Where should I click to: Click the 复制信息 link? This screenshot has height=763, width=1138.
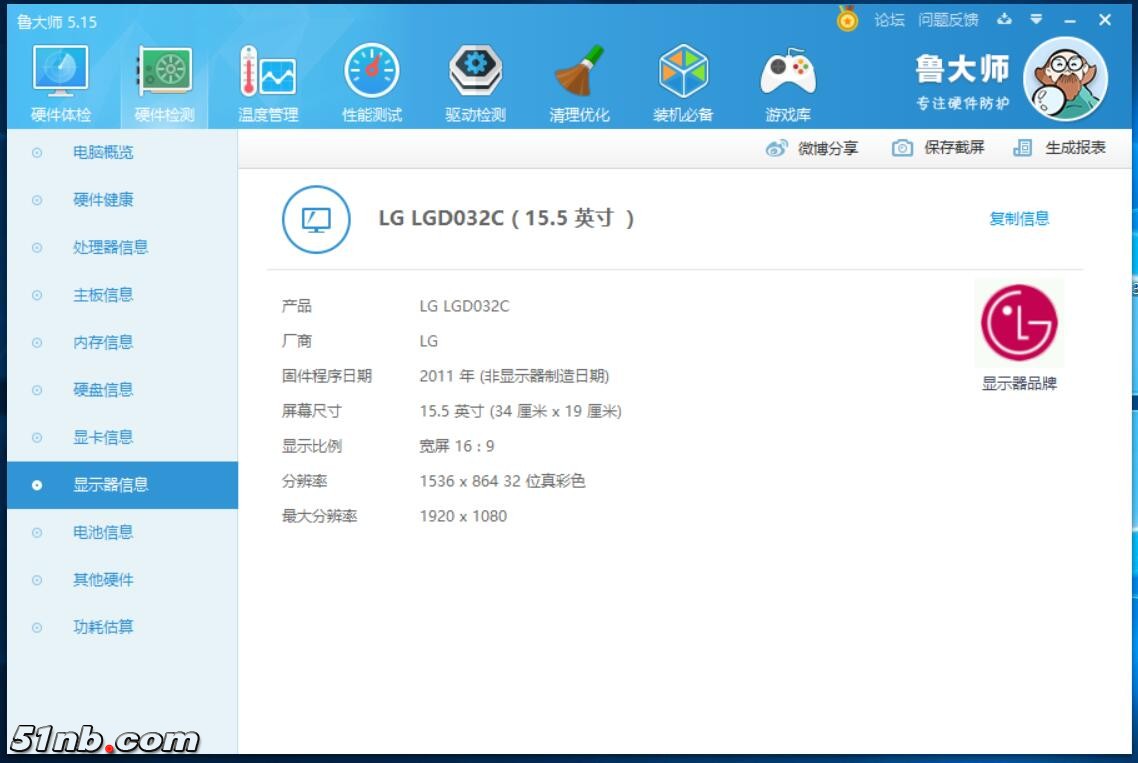tap(1018, 219)
